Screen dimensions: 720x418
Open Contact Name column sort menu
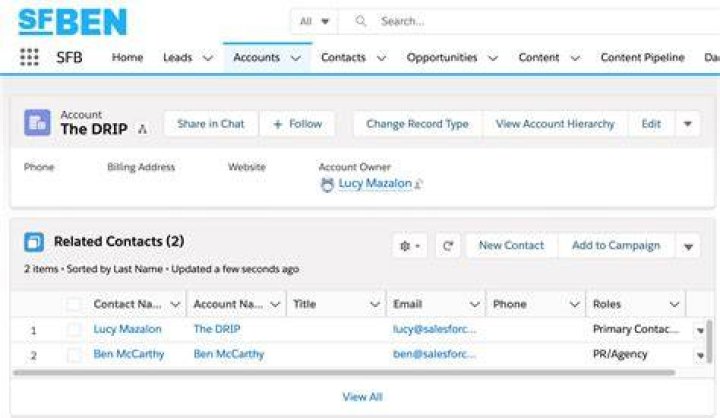coord(175,304)
